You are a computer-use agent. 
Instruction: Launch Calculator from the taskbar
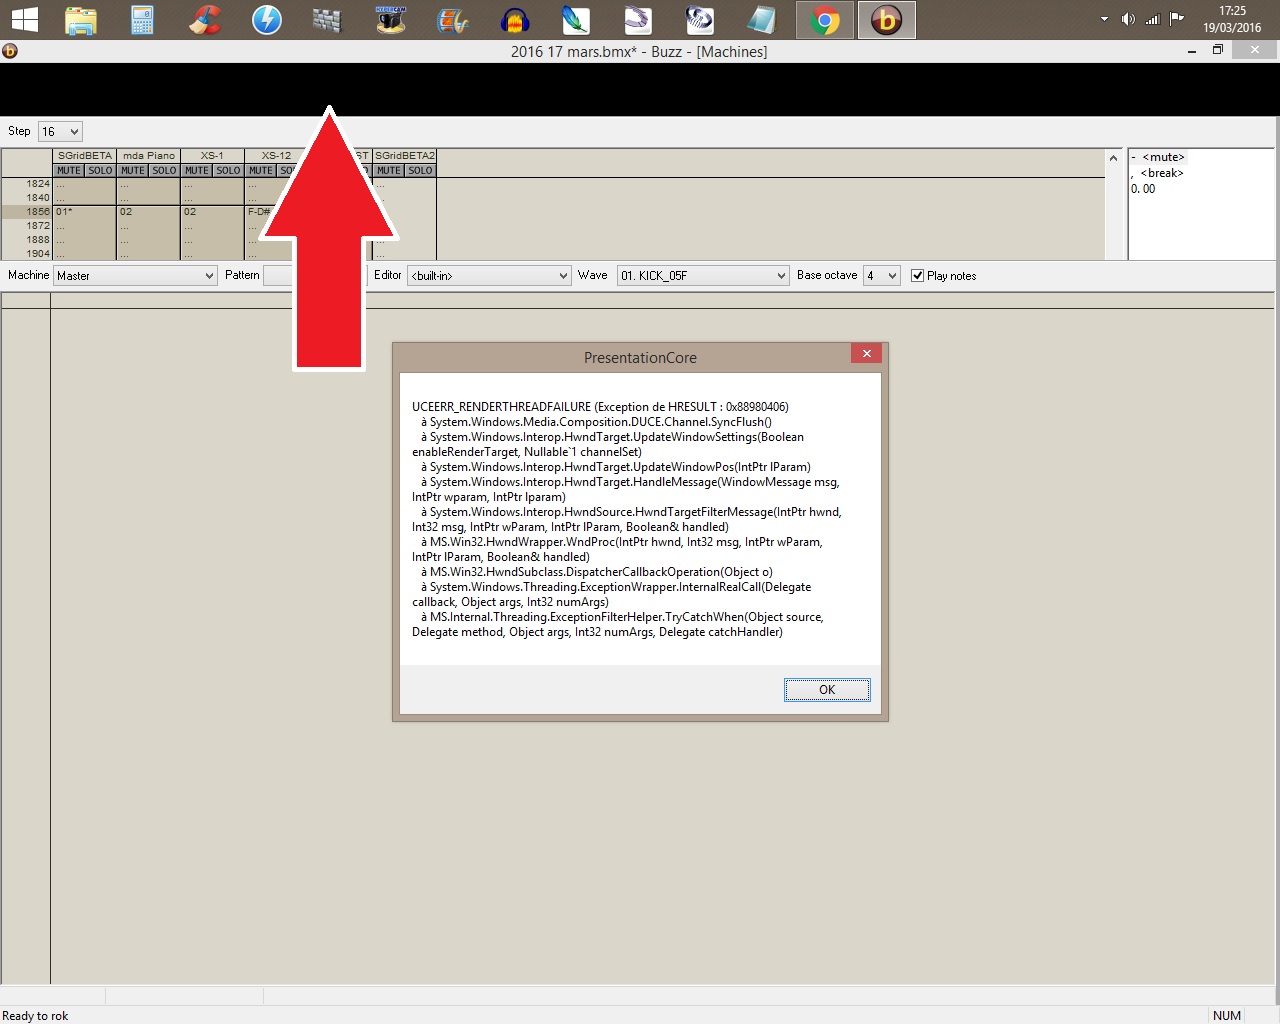(143, 20)
